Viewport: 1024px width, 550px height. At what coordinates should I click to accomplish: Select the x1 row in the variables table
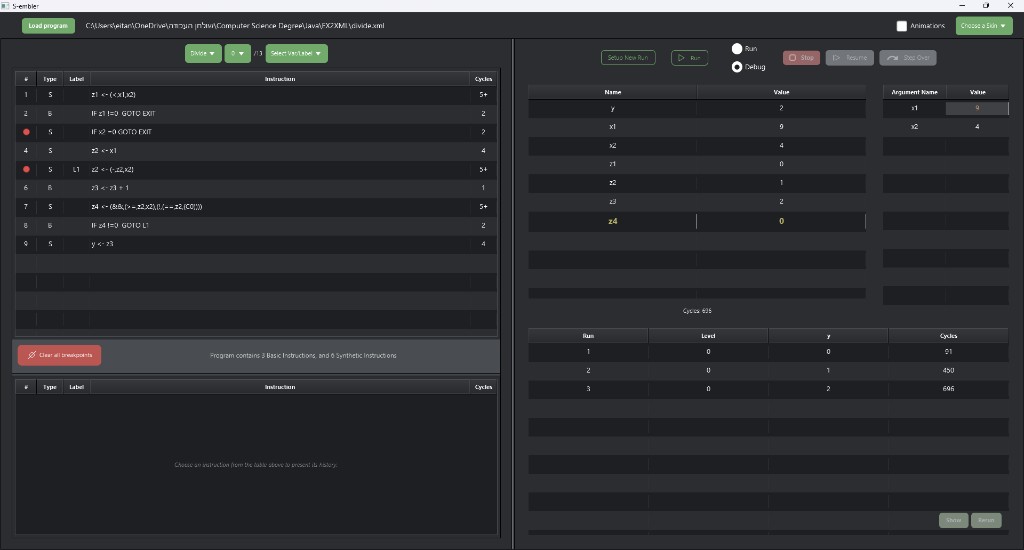[x=697, y=127]
